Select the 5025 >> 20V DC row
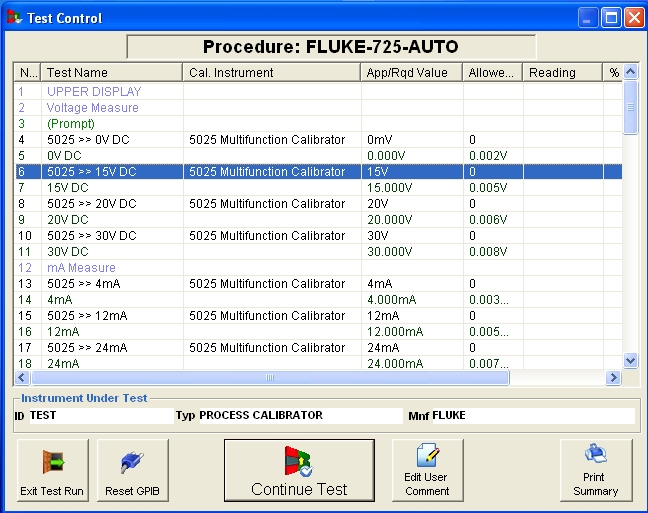The width and height of the screenshot is (648, 513). [91, 204]
